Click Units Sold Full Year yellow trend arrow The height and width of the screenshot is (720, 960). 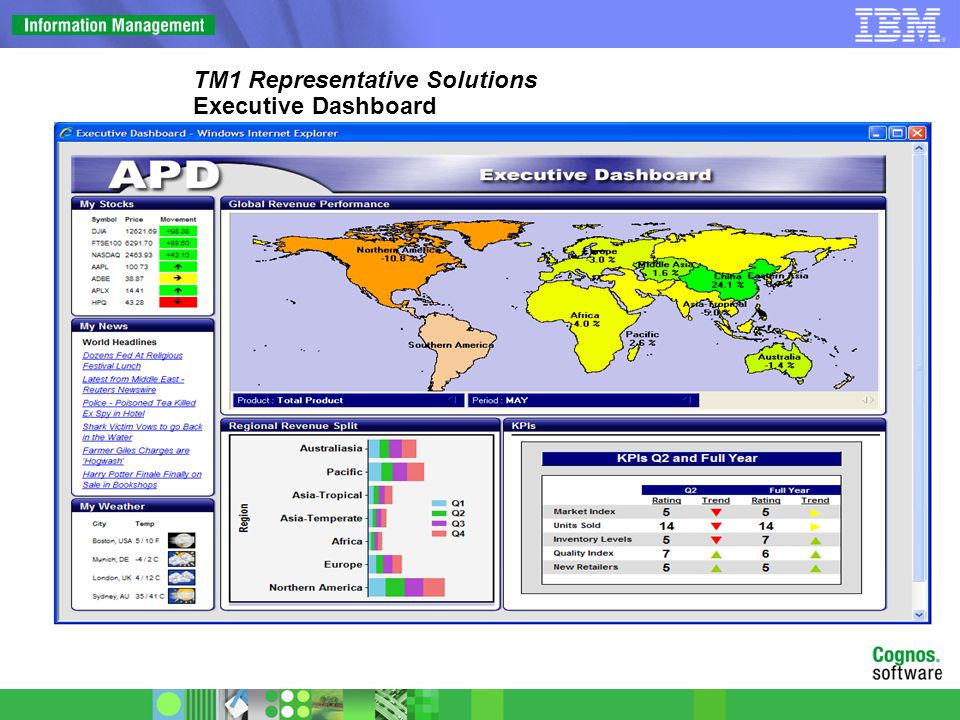[x=815, y=527]
